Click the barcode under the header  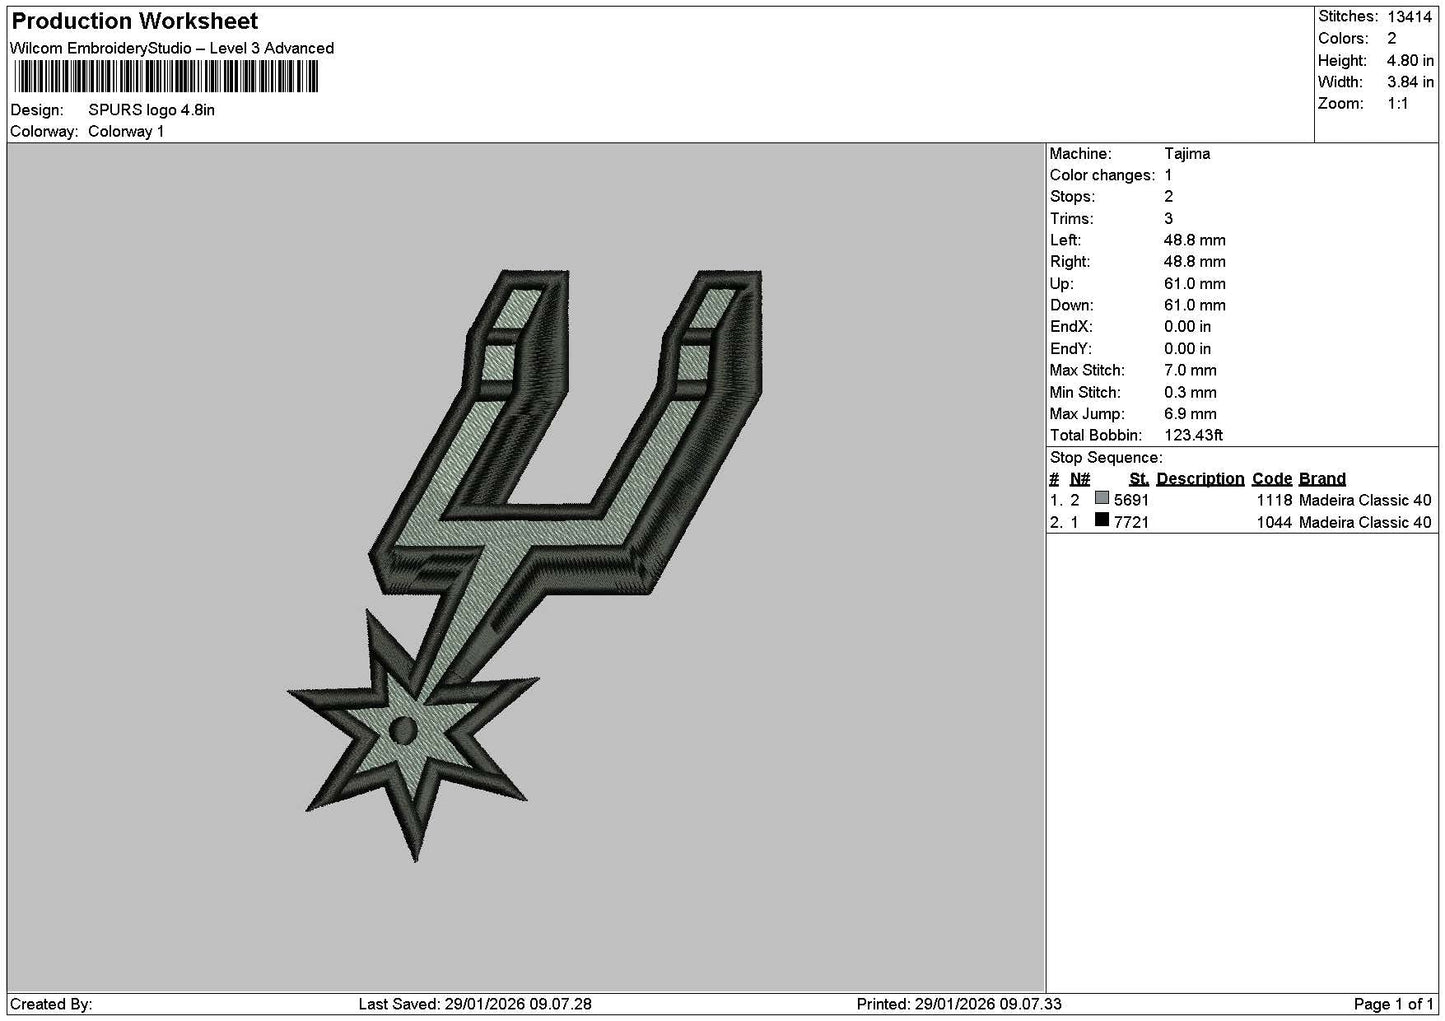click(x=166, y=77)
